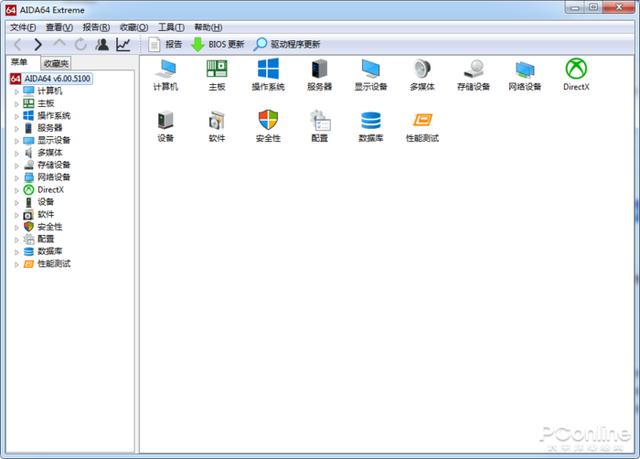640x459 pixels.
Task: Select 设备 in the left tree
Action: [45, 202]
